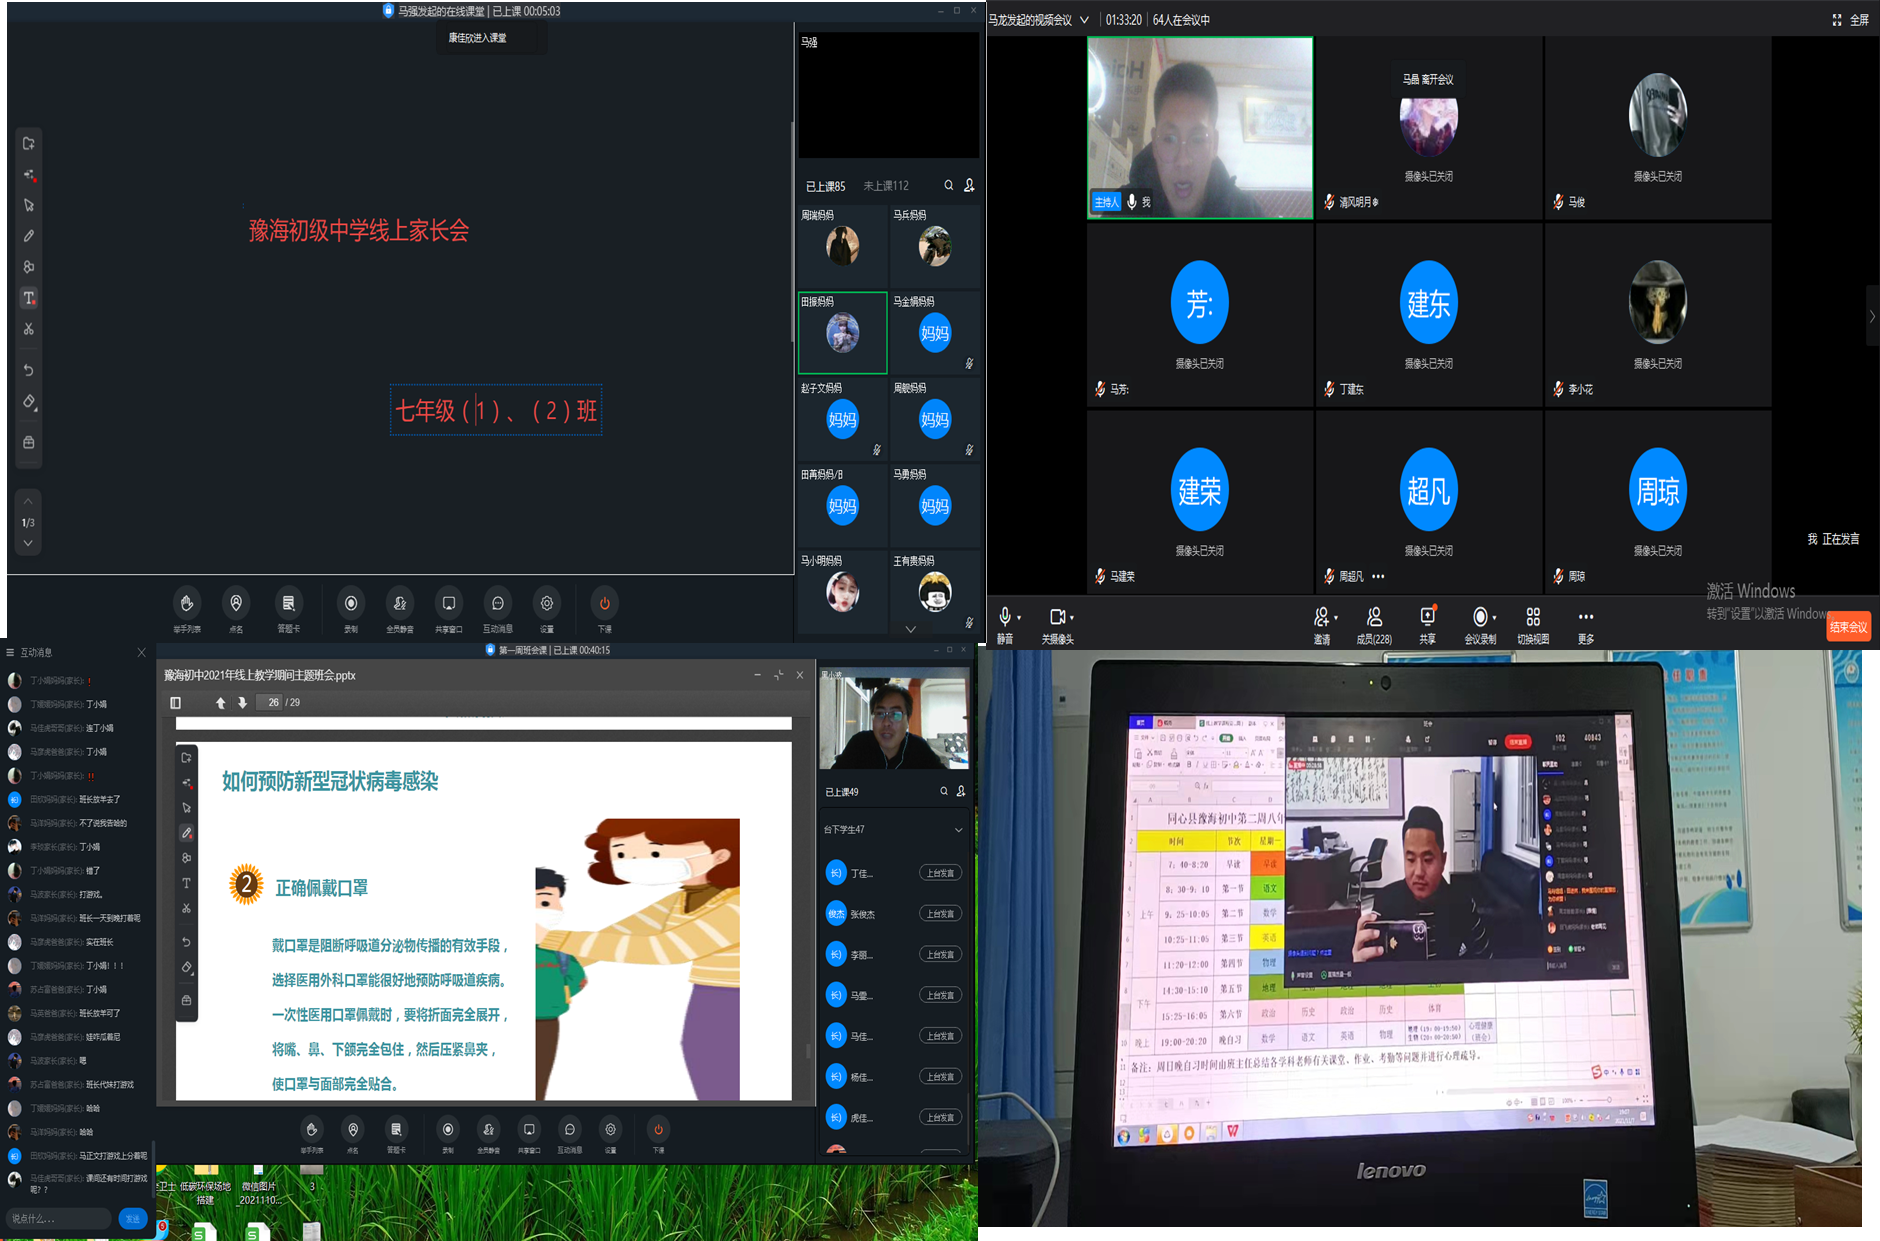The width and height of the screenshot is (1880, 1241).
Task: Toggle the slide thumbnail sidebar in the pptx viewer
Action: [x=176, y=703]
